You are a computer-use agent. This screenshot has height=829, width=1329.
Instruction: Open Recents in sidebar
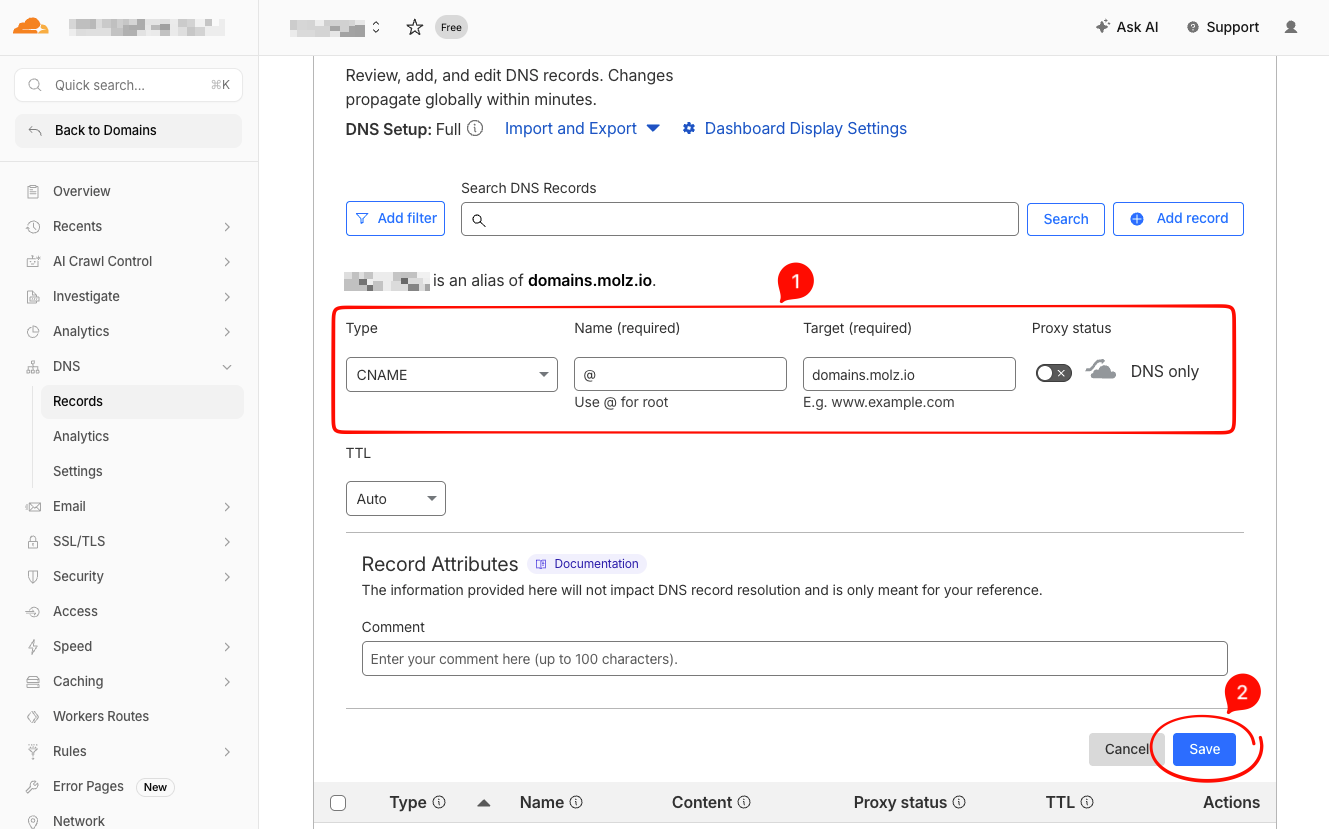(x=78, y=226)
